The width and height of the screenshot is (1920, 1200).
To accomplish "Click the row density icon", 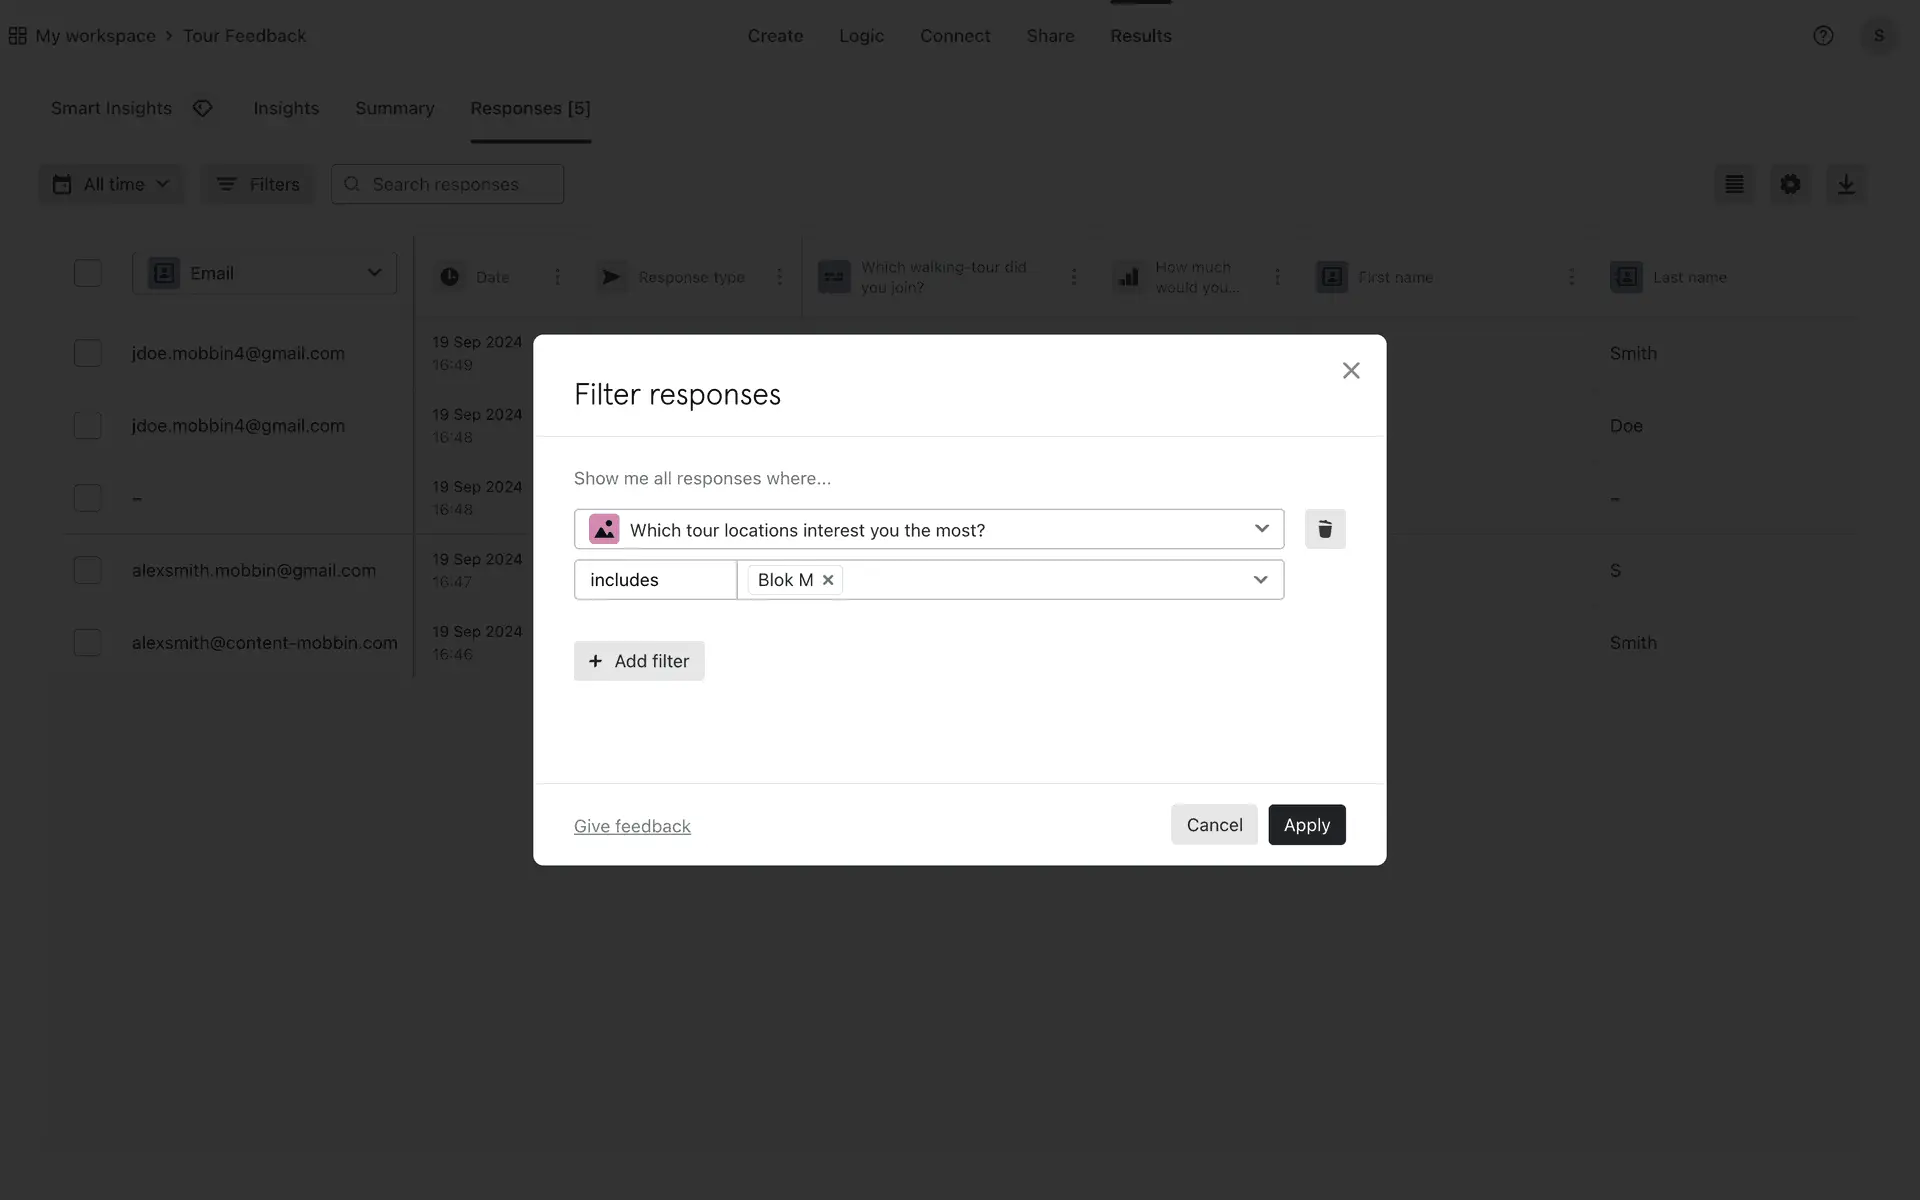I will point(1734,184).
